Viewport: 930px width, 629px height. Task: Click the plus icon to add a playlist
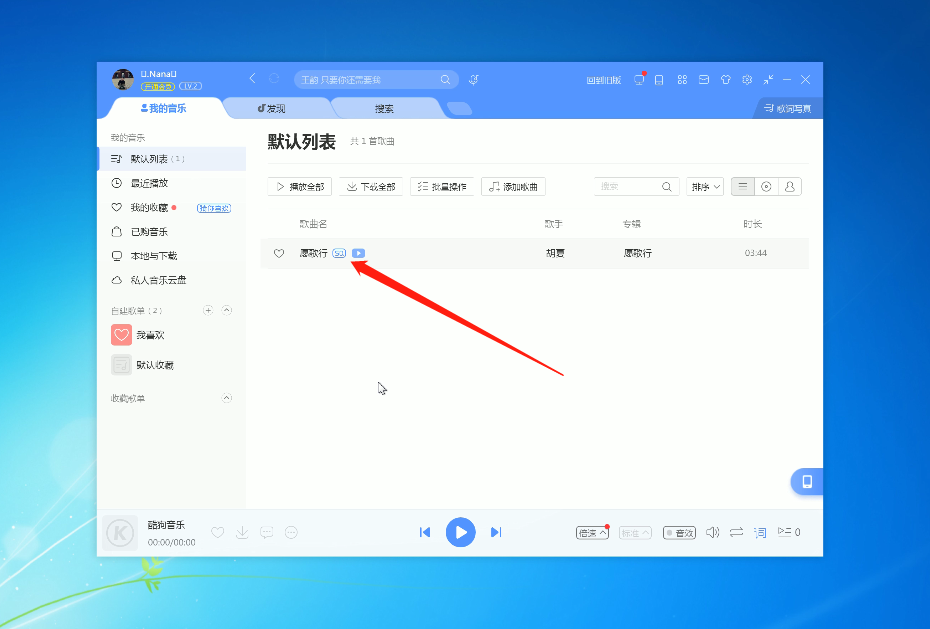pyautogui.click(x=208, y=310)
